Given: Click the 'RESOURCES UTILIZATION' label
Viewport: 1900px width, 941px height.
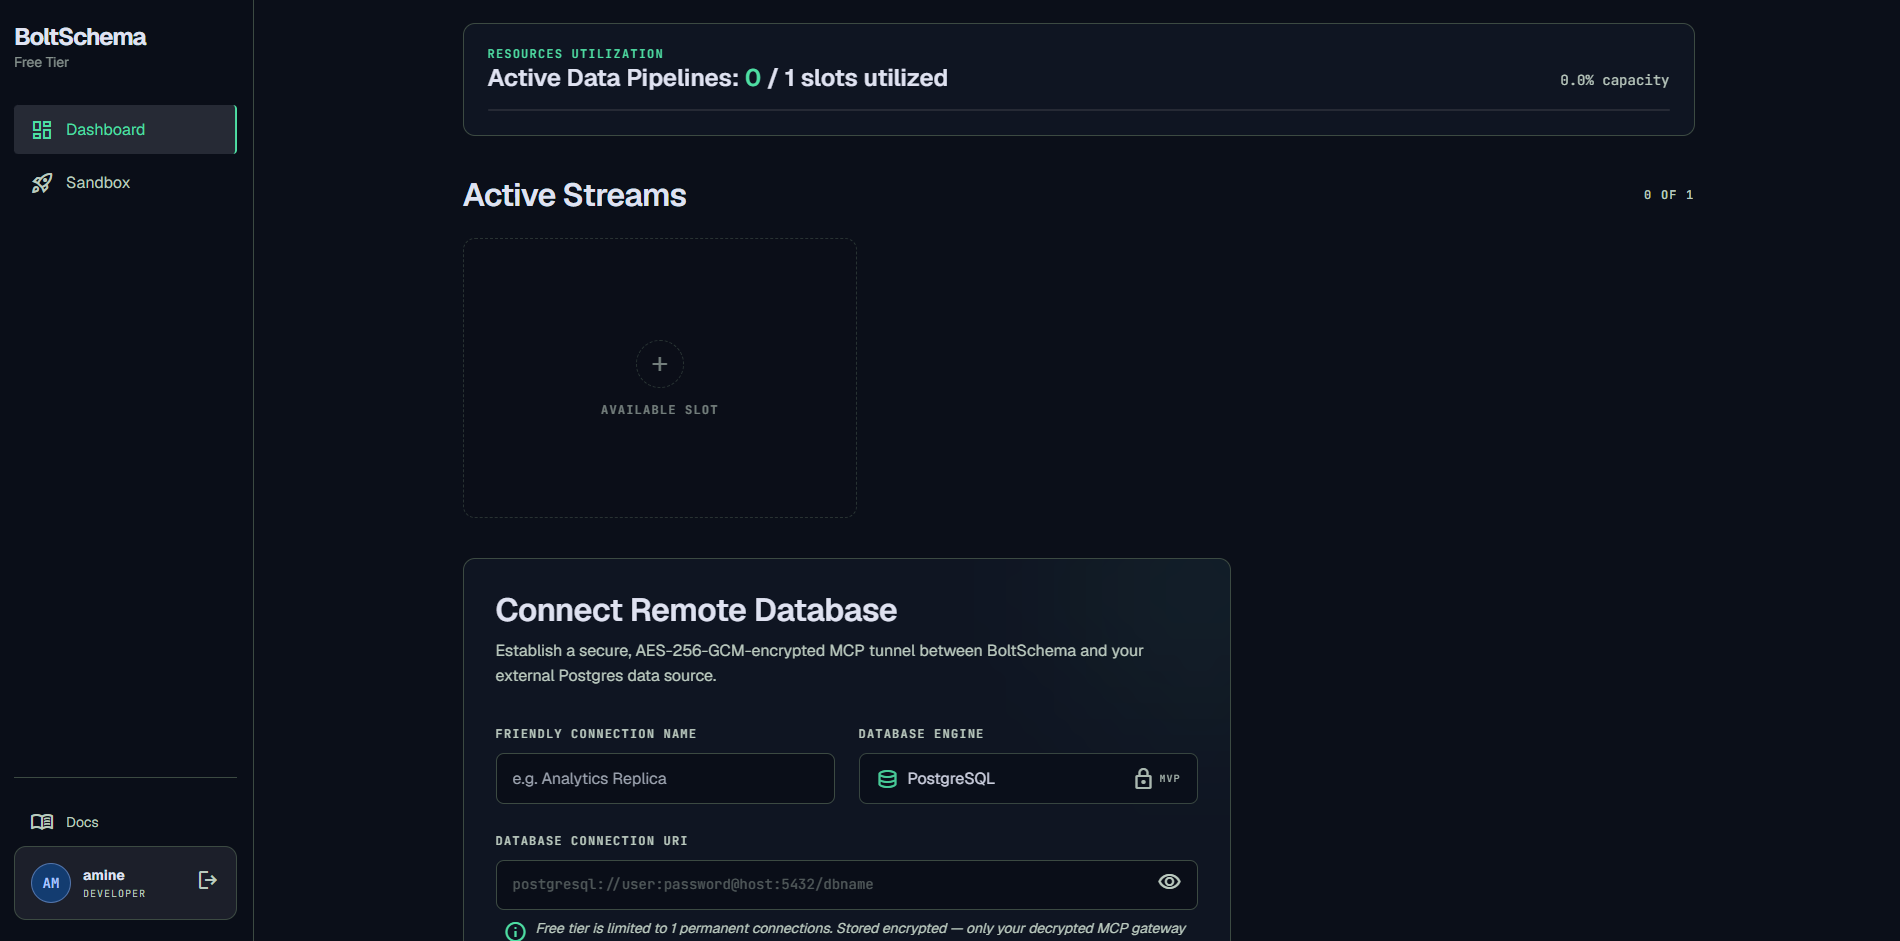Looking at the screenshot, I should point(575,54).
